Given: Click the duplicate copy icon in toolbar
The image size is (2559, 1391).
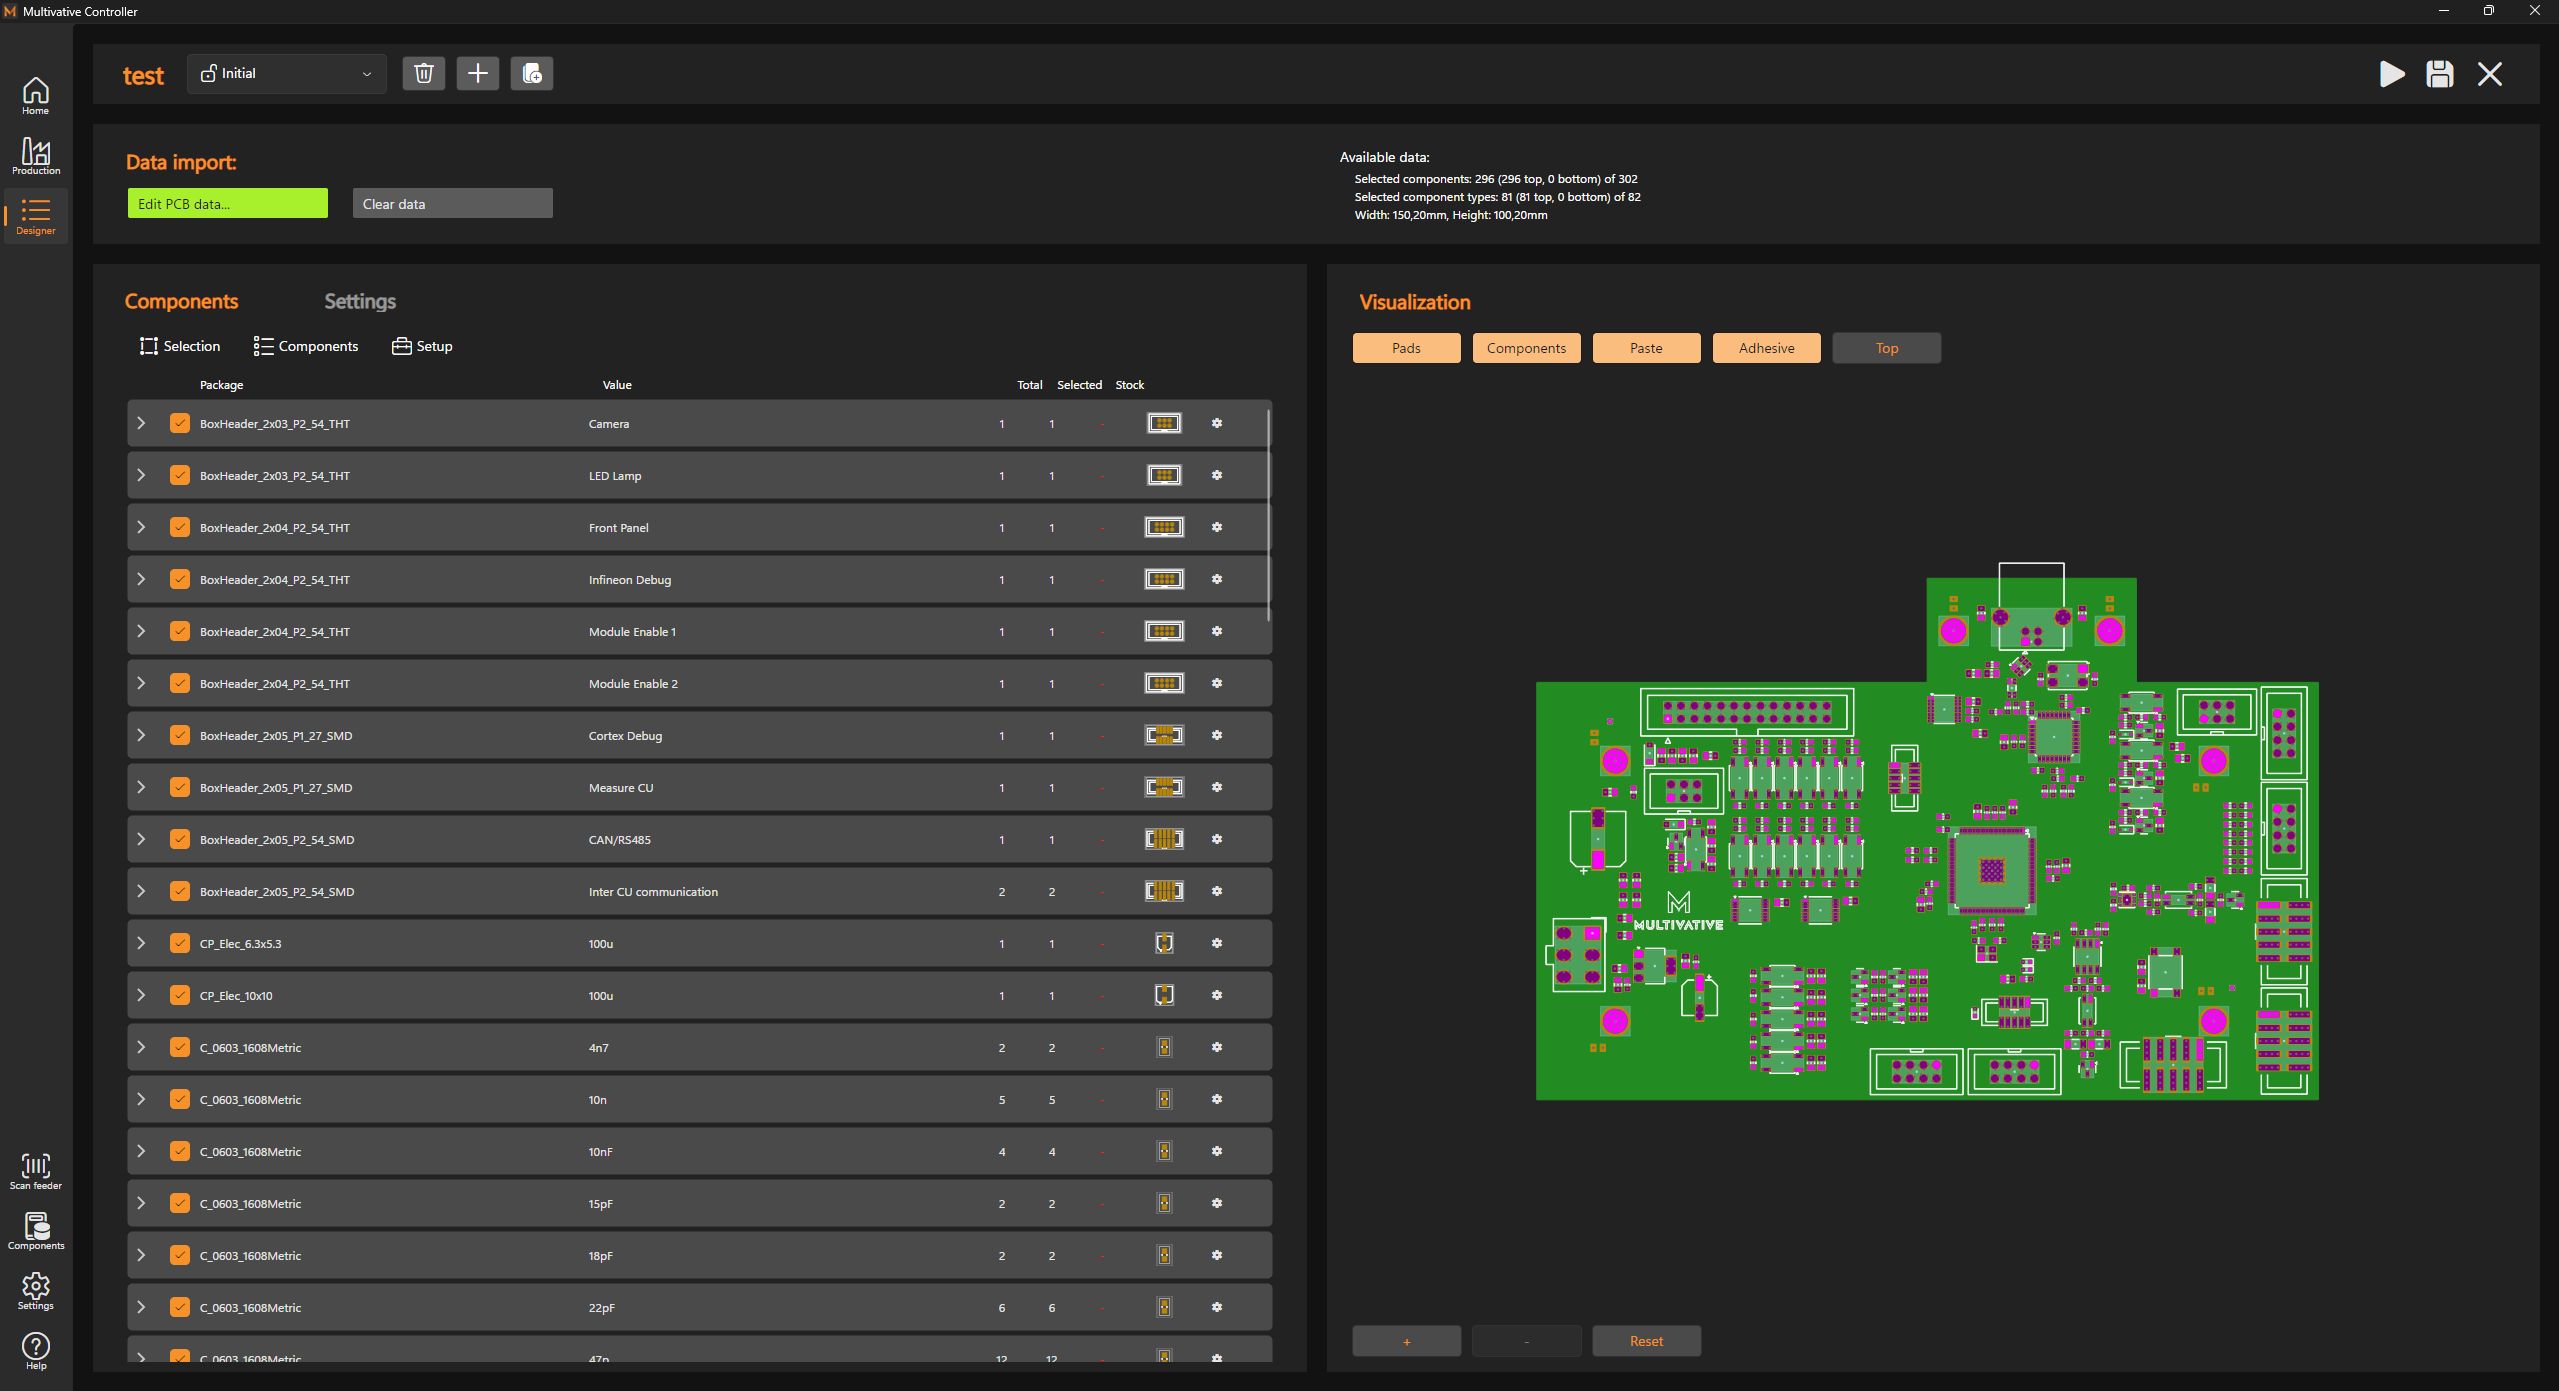Looking at the screenshot, I should [532, 73].
